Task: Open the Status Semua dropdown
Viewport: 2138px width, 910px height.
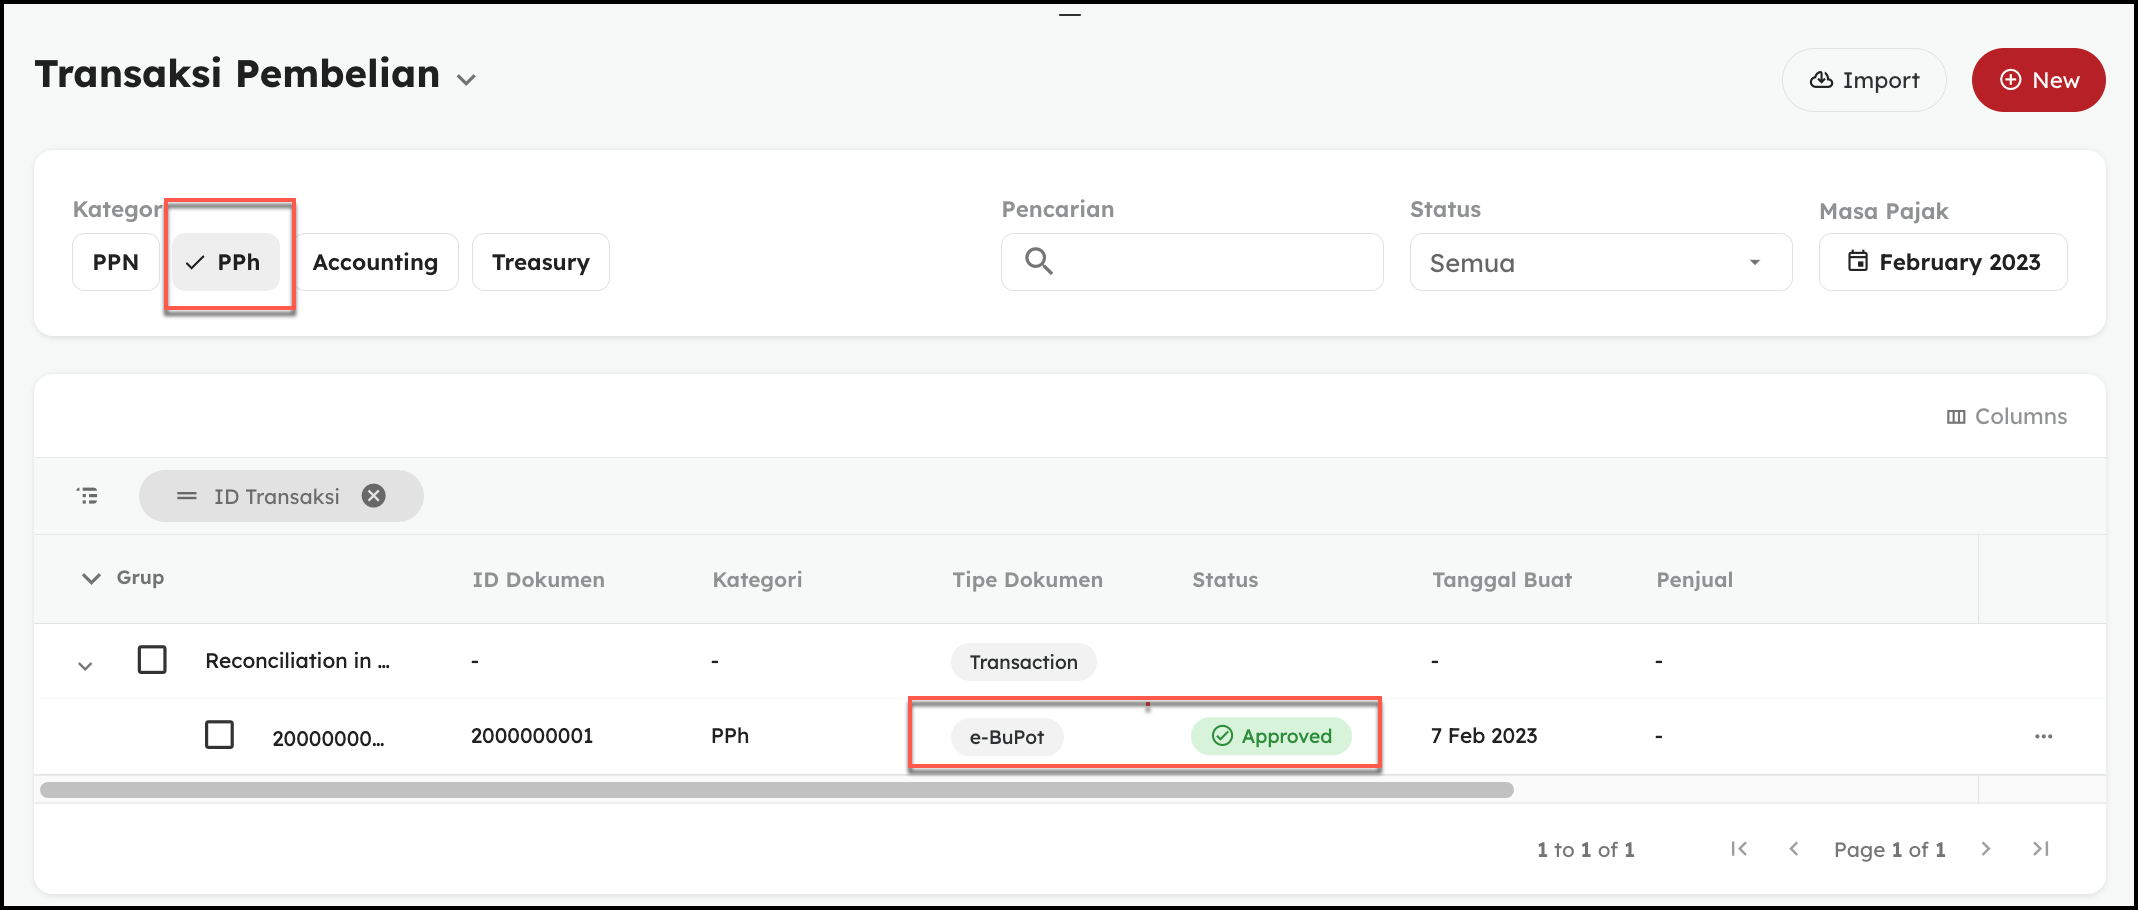Action: 1600,262
